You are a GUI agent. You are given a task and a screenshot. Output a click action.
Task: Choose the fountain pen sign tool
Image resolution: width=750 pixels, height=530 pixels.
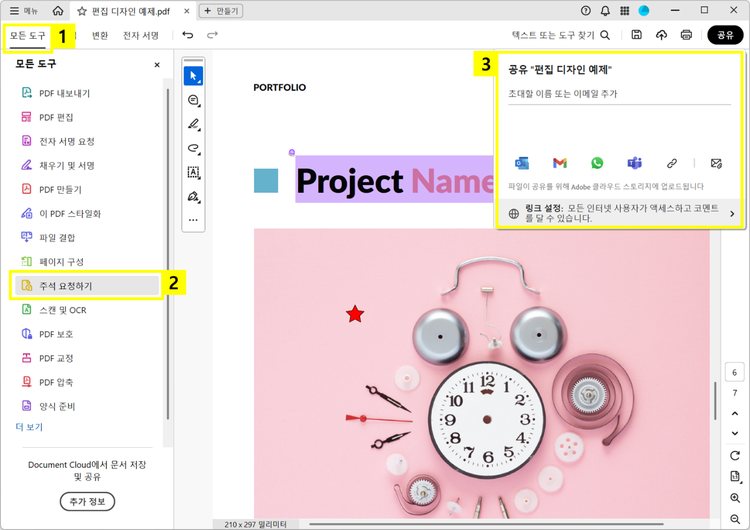(193, 197)
